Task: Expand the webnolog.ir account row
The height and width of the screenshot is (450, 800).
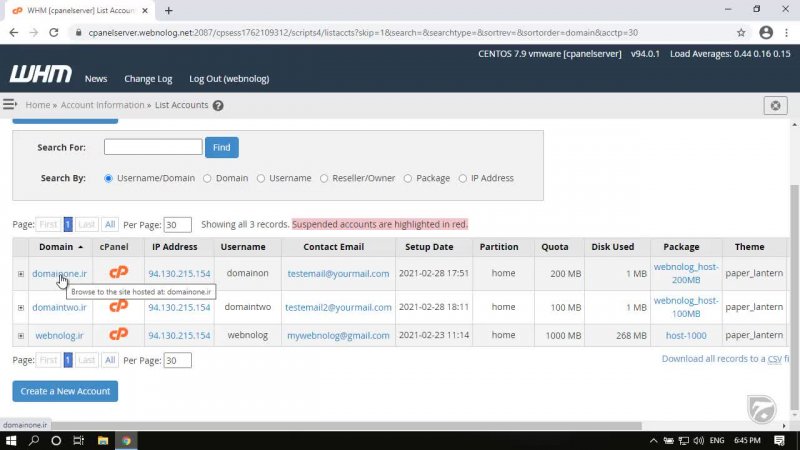Action: 20,336
